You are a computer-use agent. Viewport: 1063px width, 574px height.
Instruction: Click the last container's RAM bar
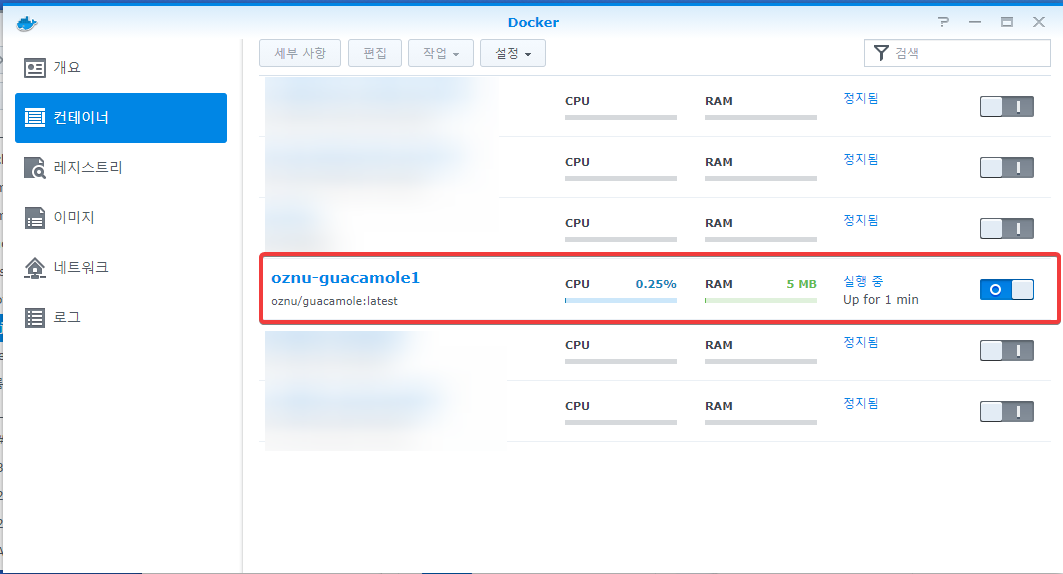(761, 422)
